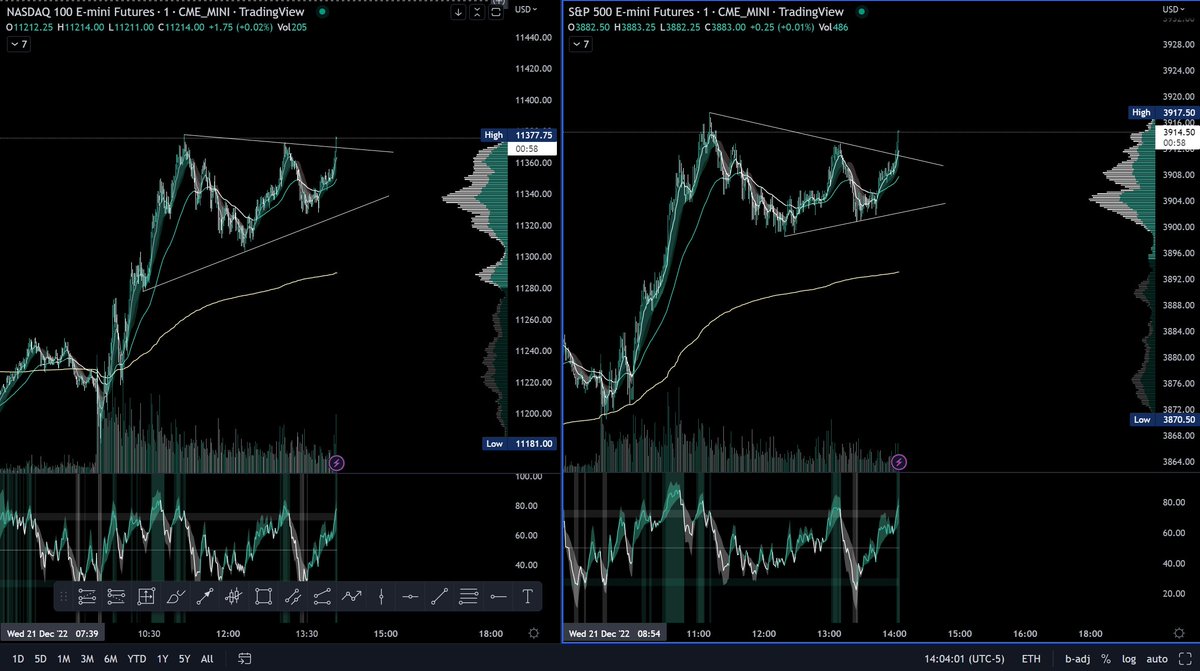Select the Rectangle drawing tool
This screenshot has height=671, width=1200.
pos(263,597)
